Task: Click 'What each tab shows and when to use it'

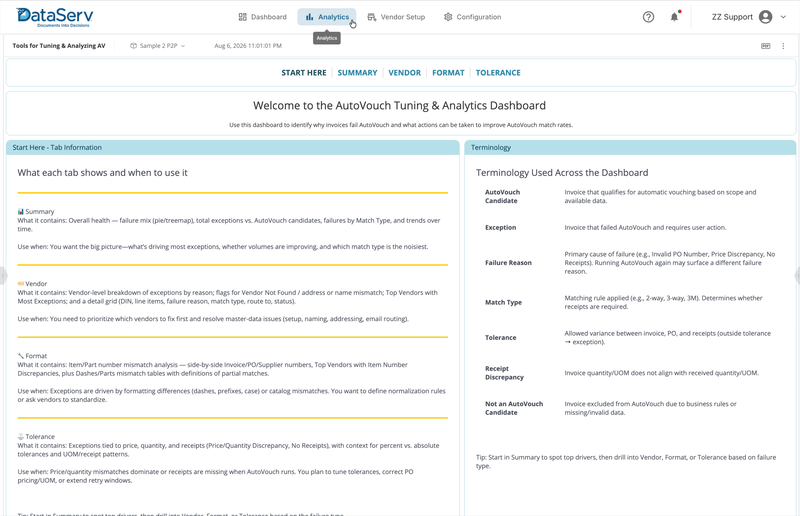Action: click(103, 173)
